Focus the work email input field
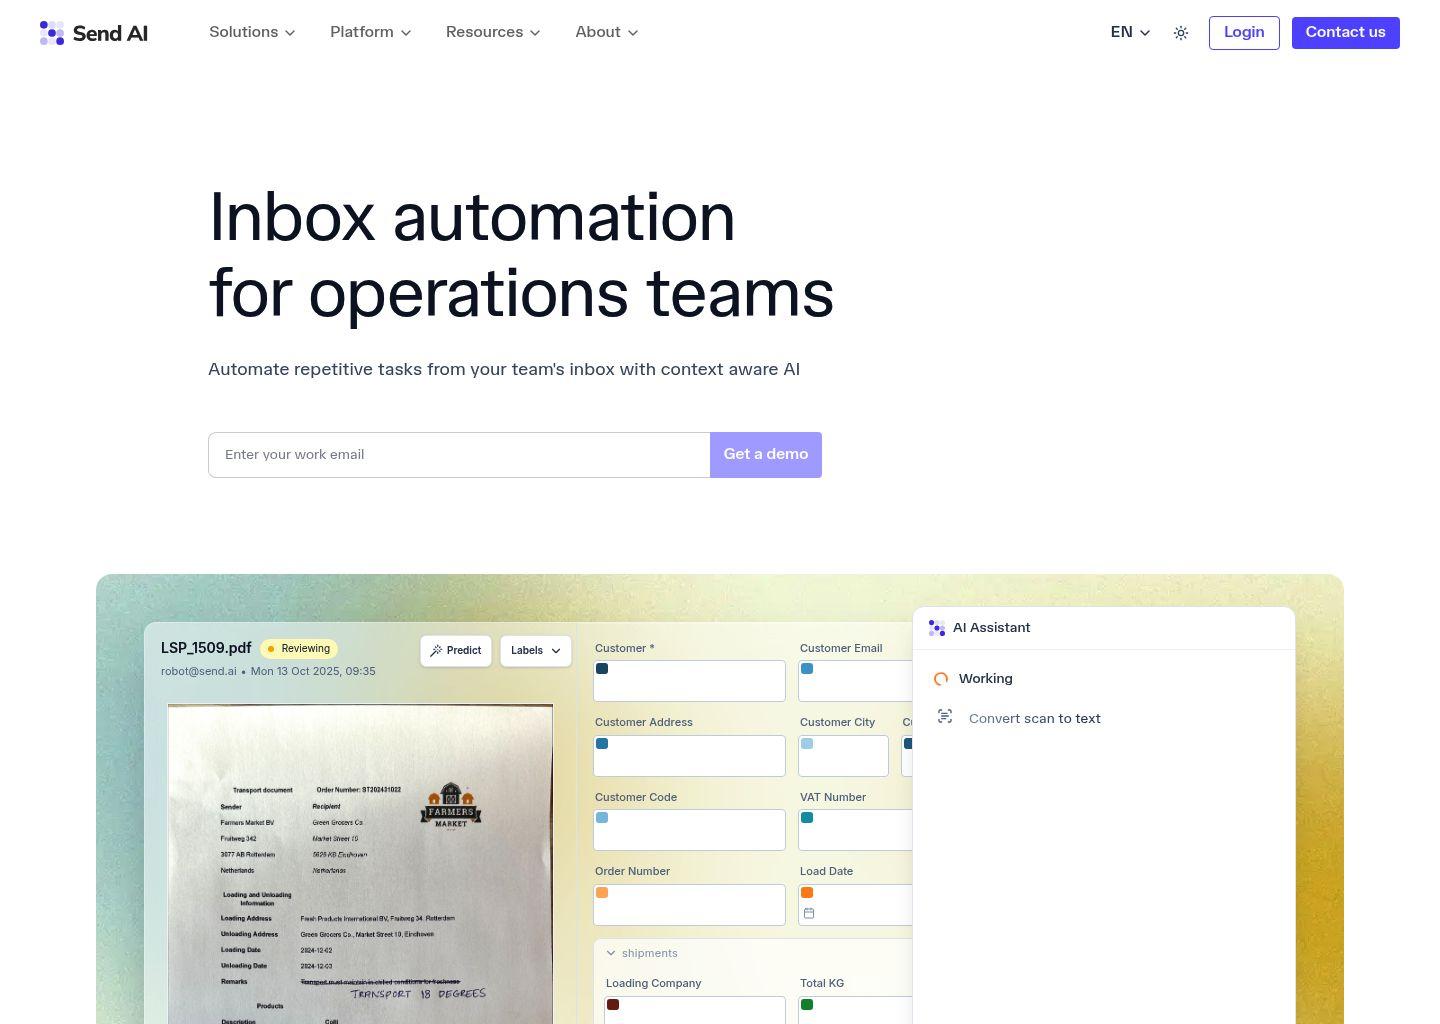This screenshot has height=1024, width=1440. (459, 455)
